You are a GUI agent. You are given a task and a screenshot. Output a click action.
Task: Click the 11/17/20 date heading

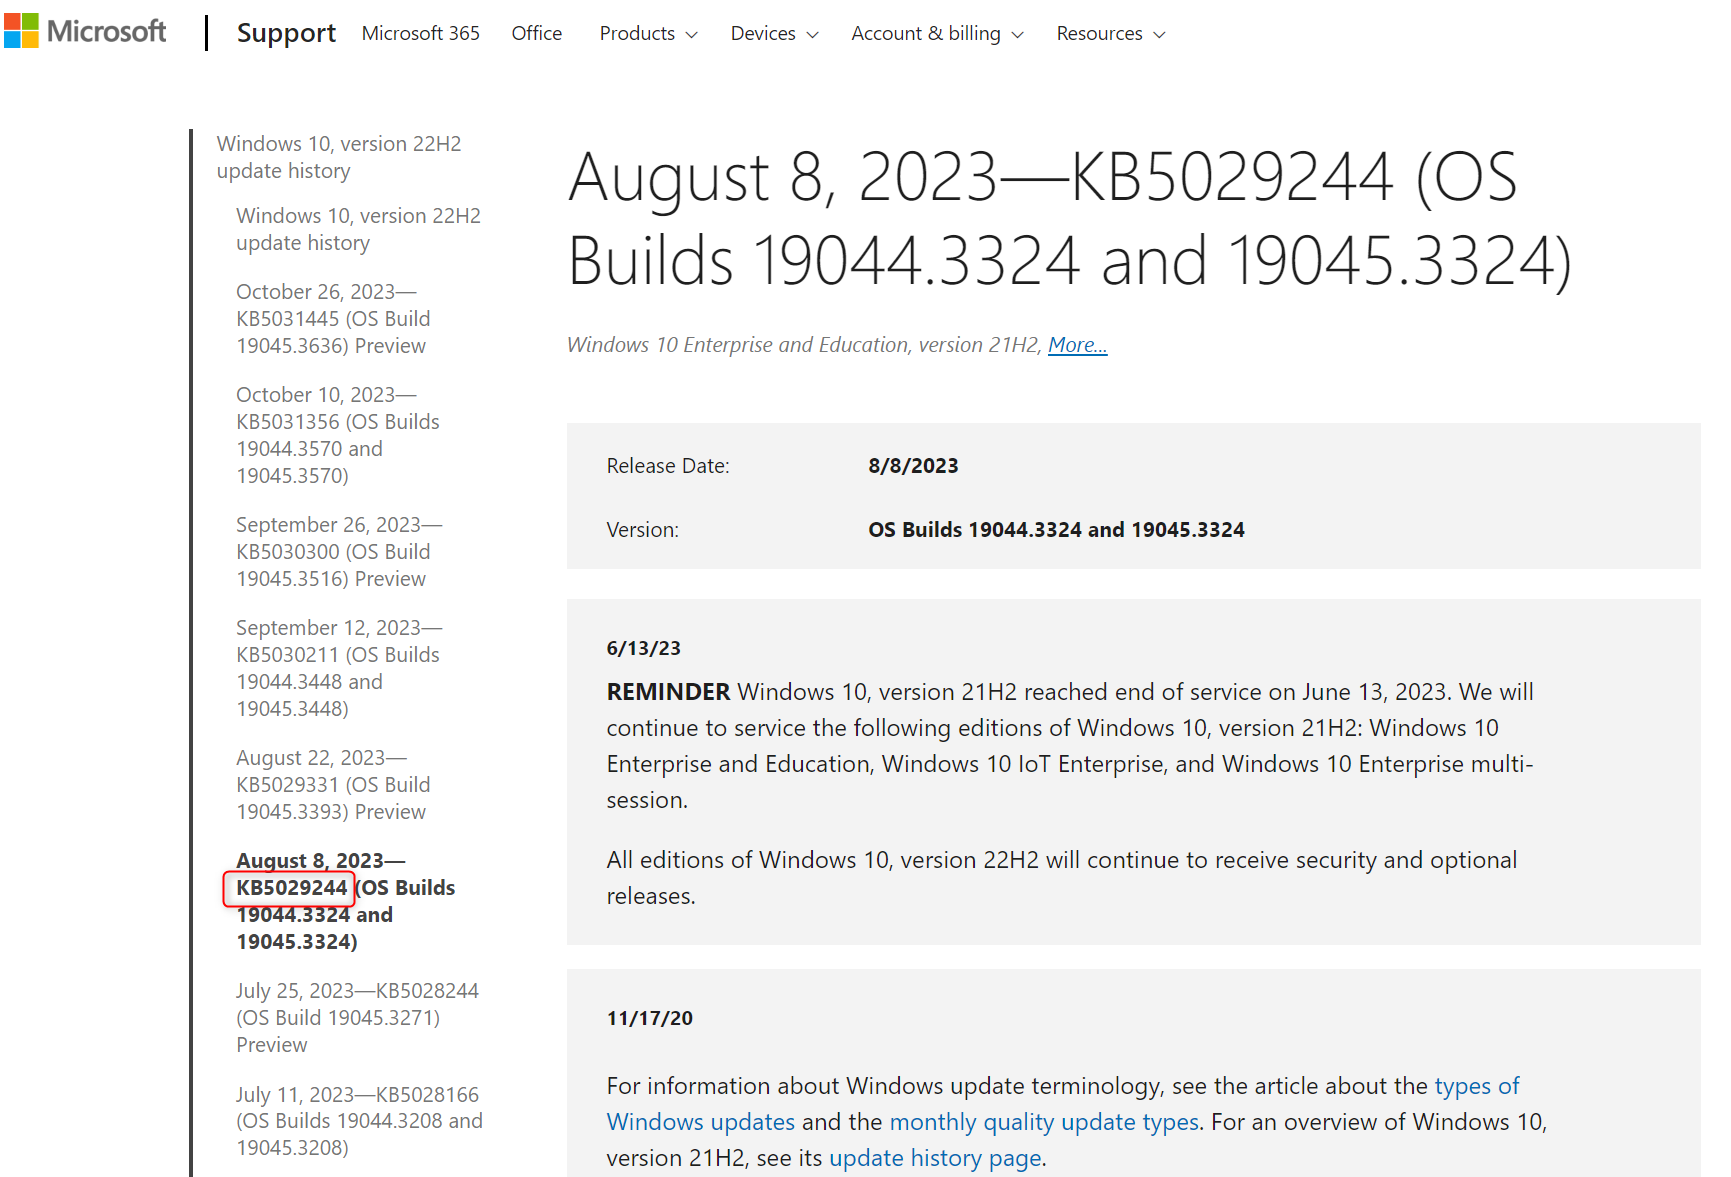point(649,1018)
